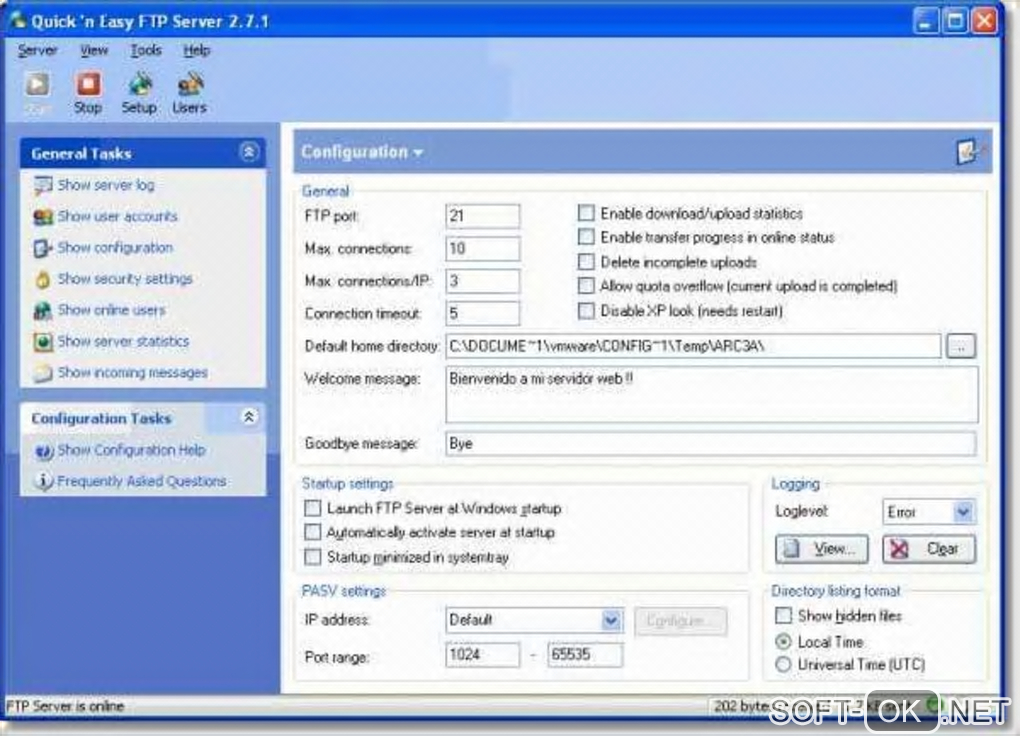Image resolution: width=1020 pixels, height=736 pixels.
Task: Click the Show online users icon
Action: 43,310
